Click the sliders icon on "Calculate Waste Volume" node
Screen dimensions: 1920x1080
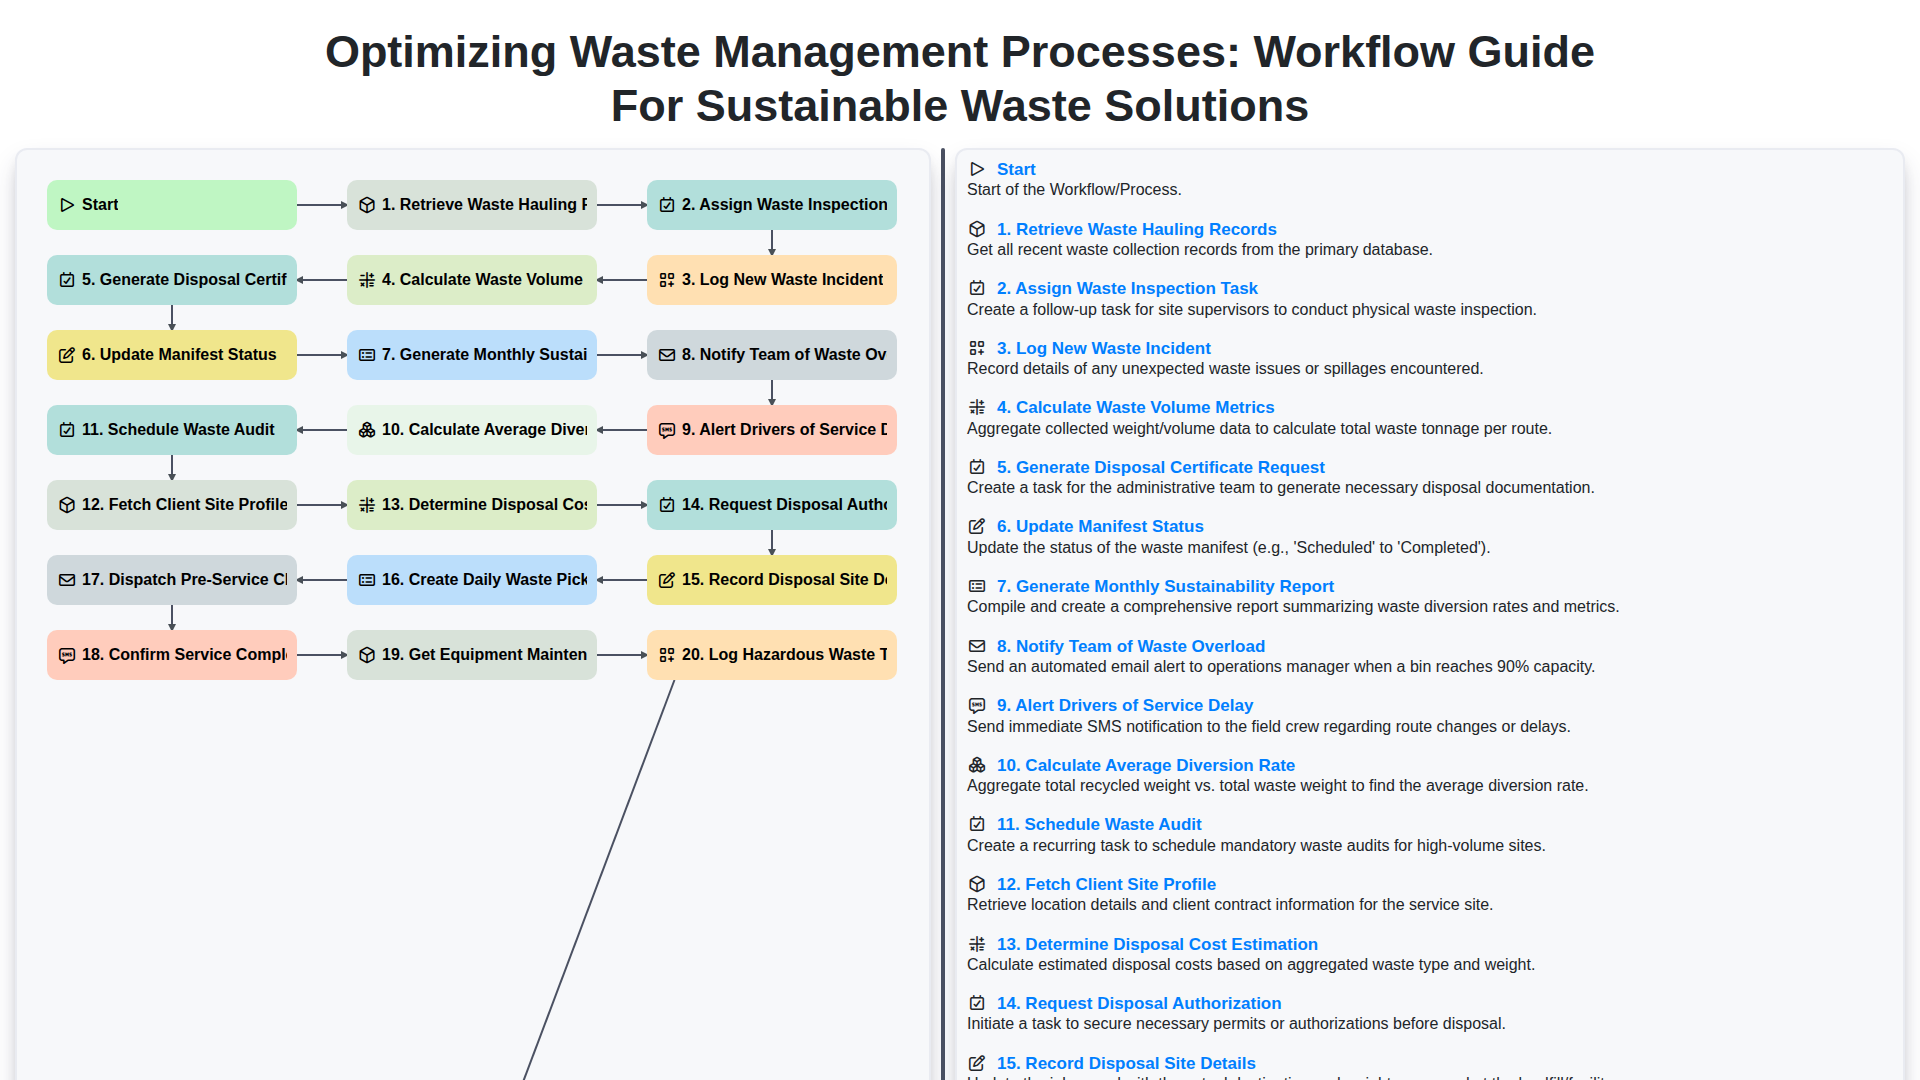click(x=366, y=279)
